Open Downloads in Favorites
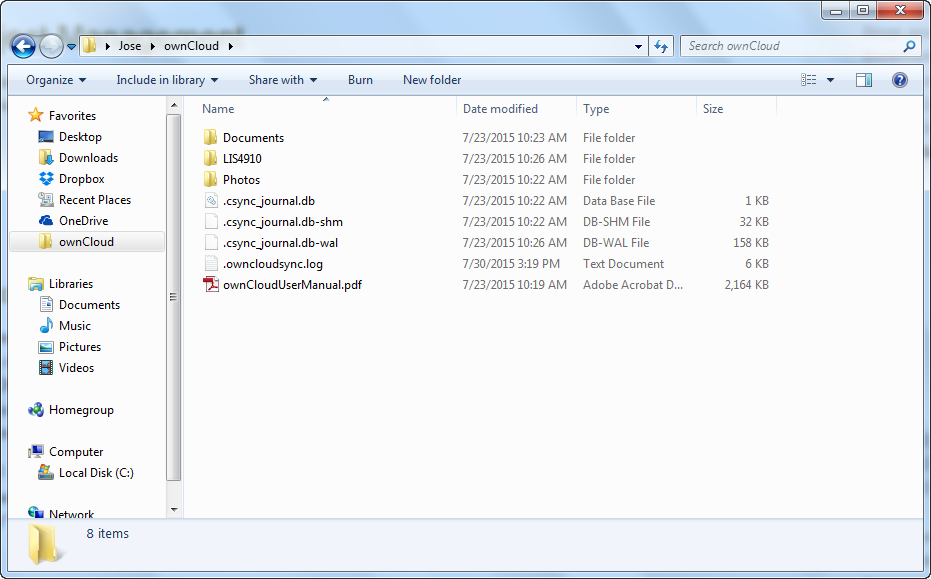 click(x=88, y=157)
